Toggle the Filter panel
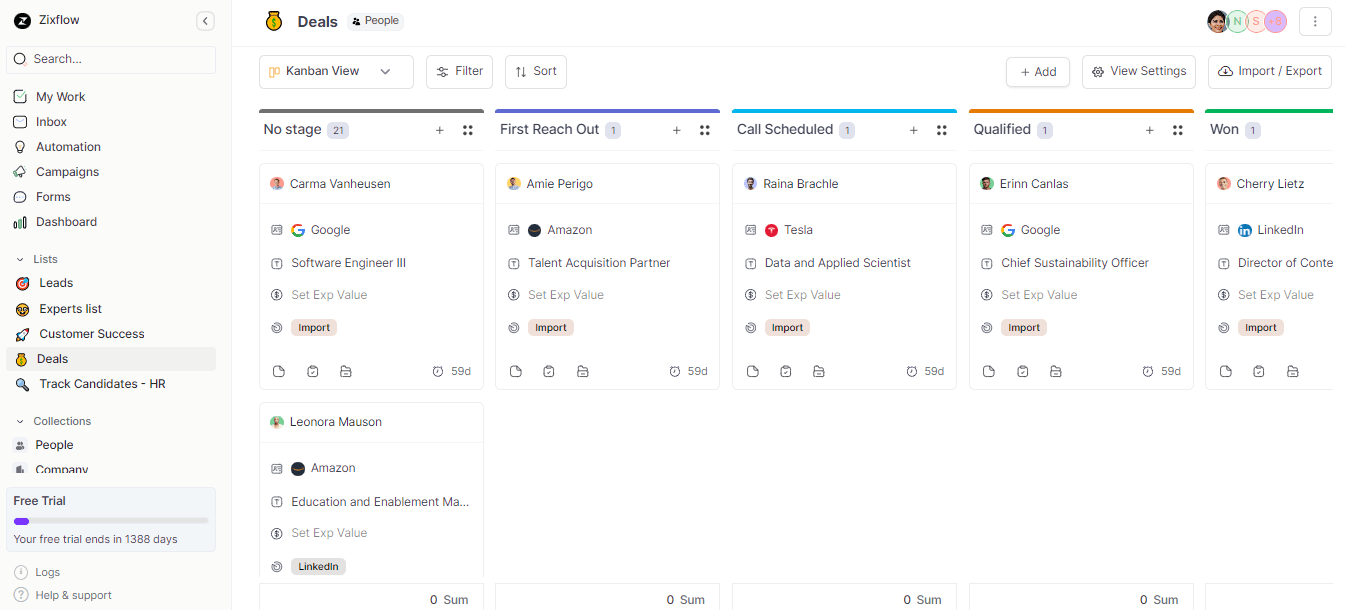The width and height of the screenshot is (1345, 610). pyautogui.click(x=459, y=71)
